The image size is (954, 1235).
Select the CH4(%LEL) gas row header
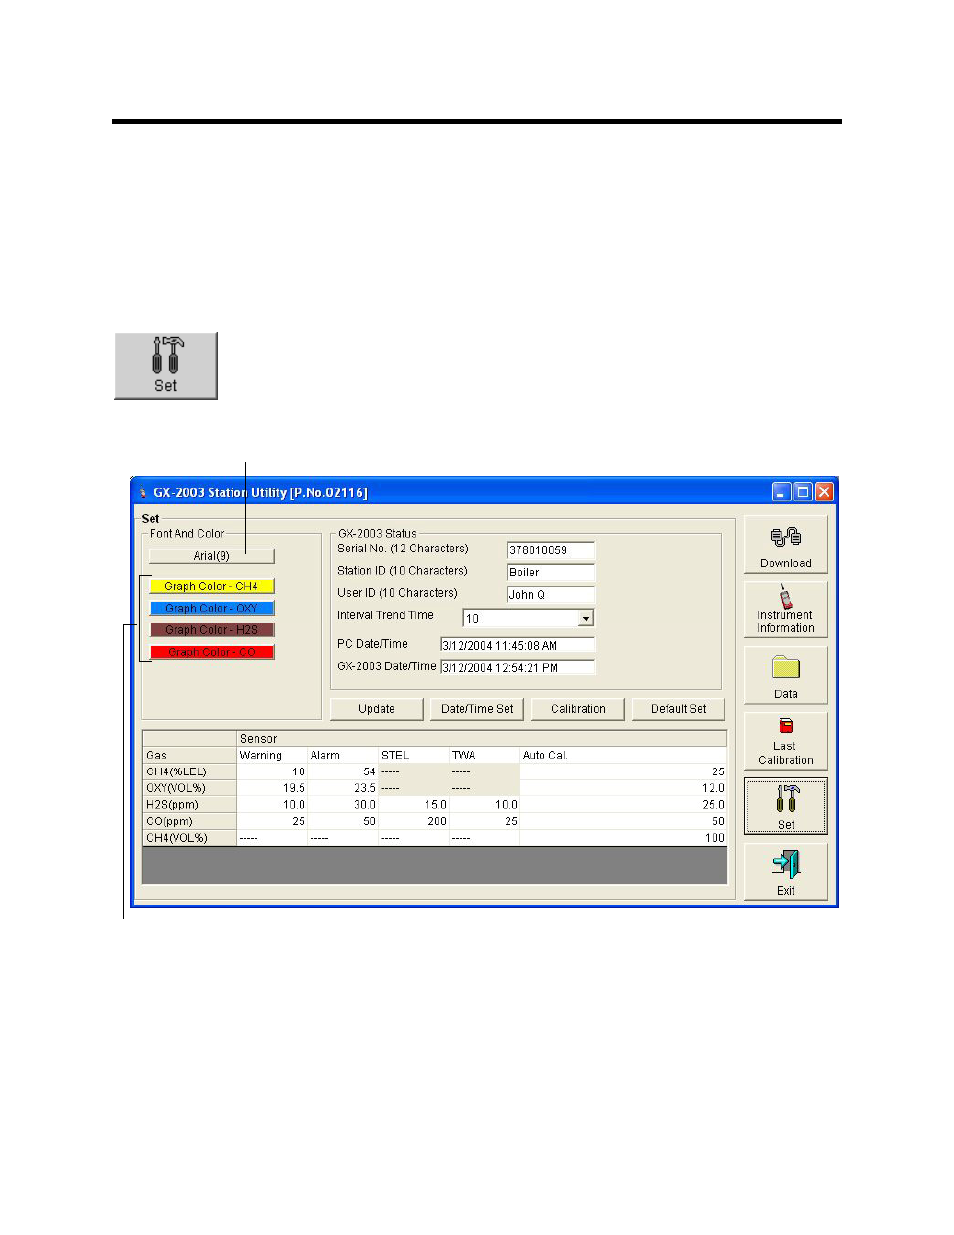(189, 772)
